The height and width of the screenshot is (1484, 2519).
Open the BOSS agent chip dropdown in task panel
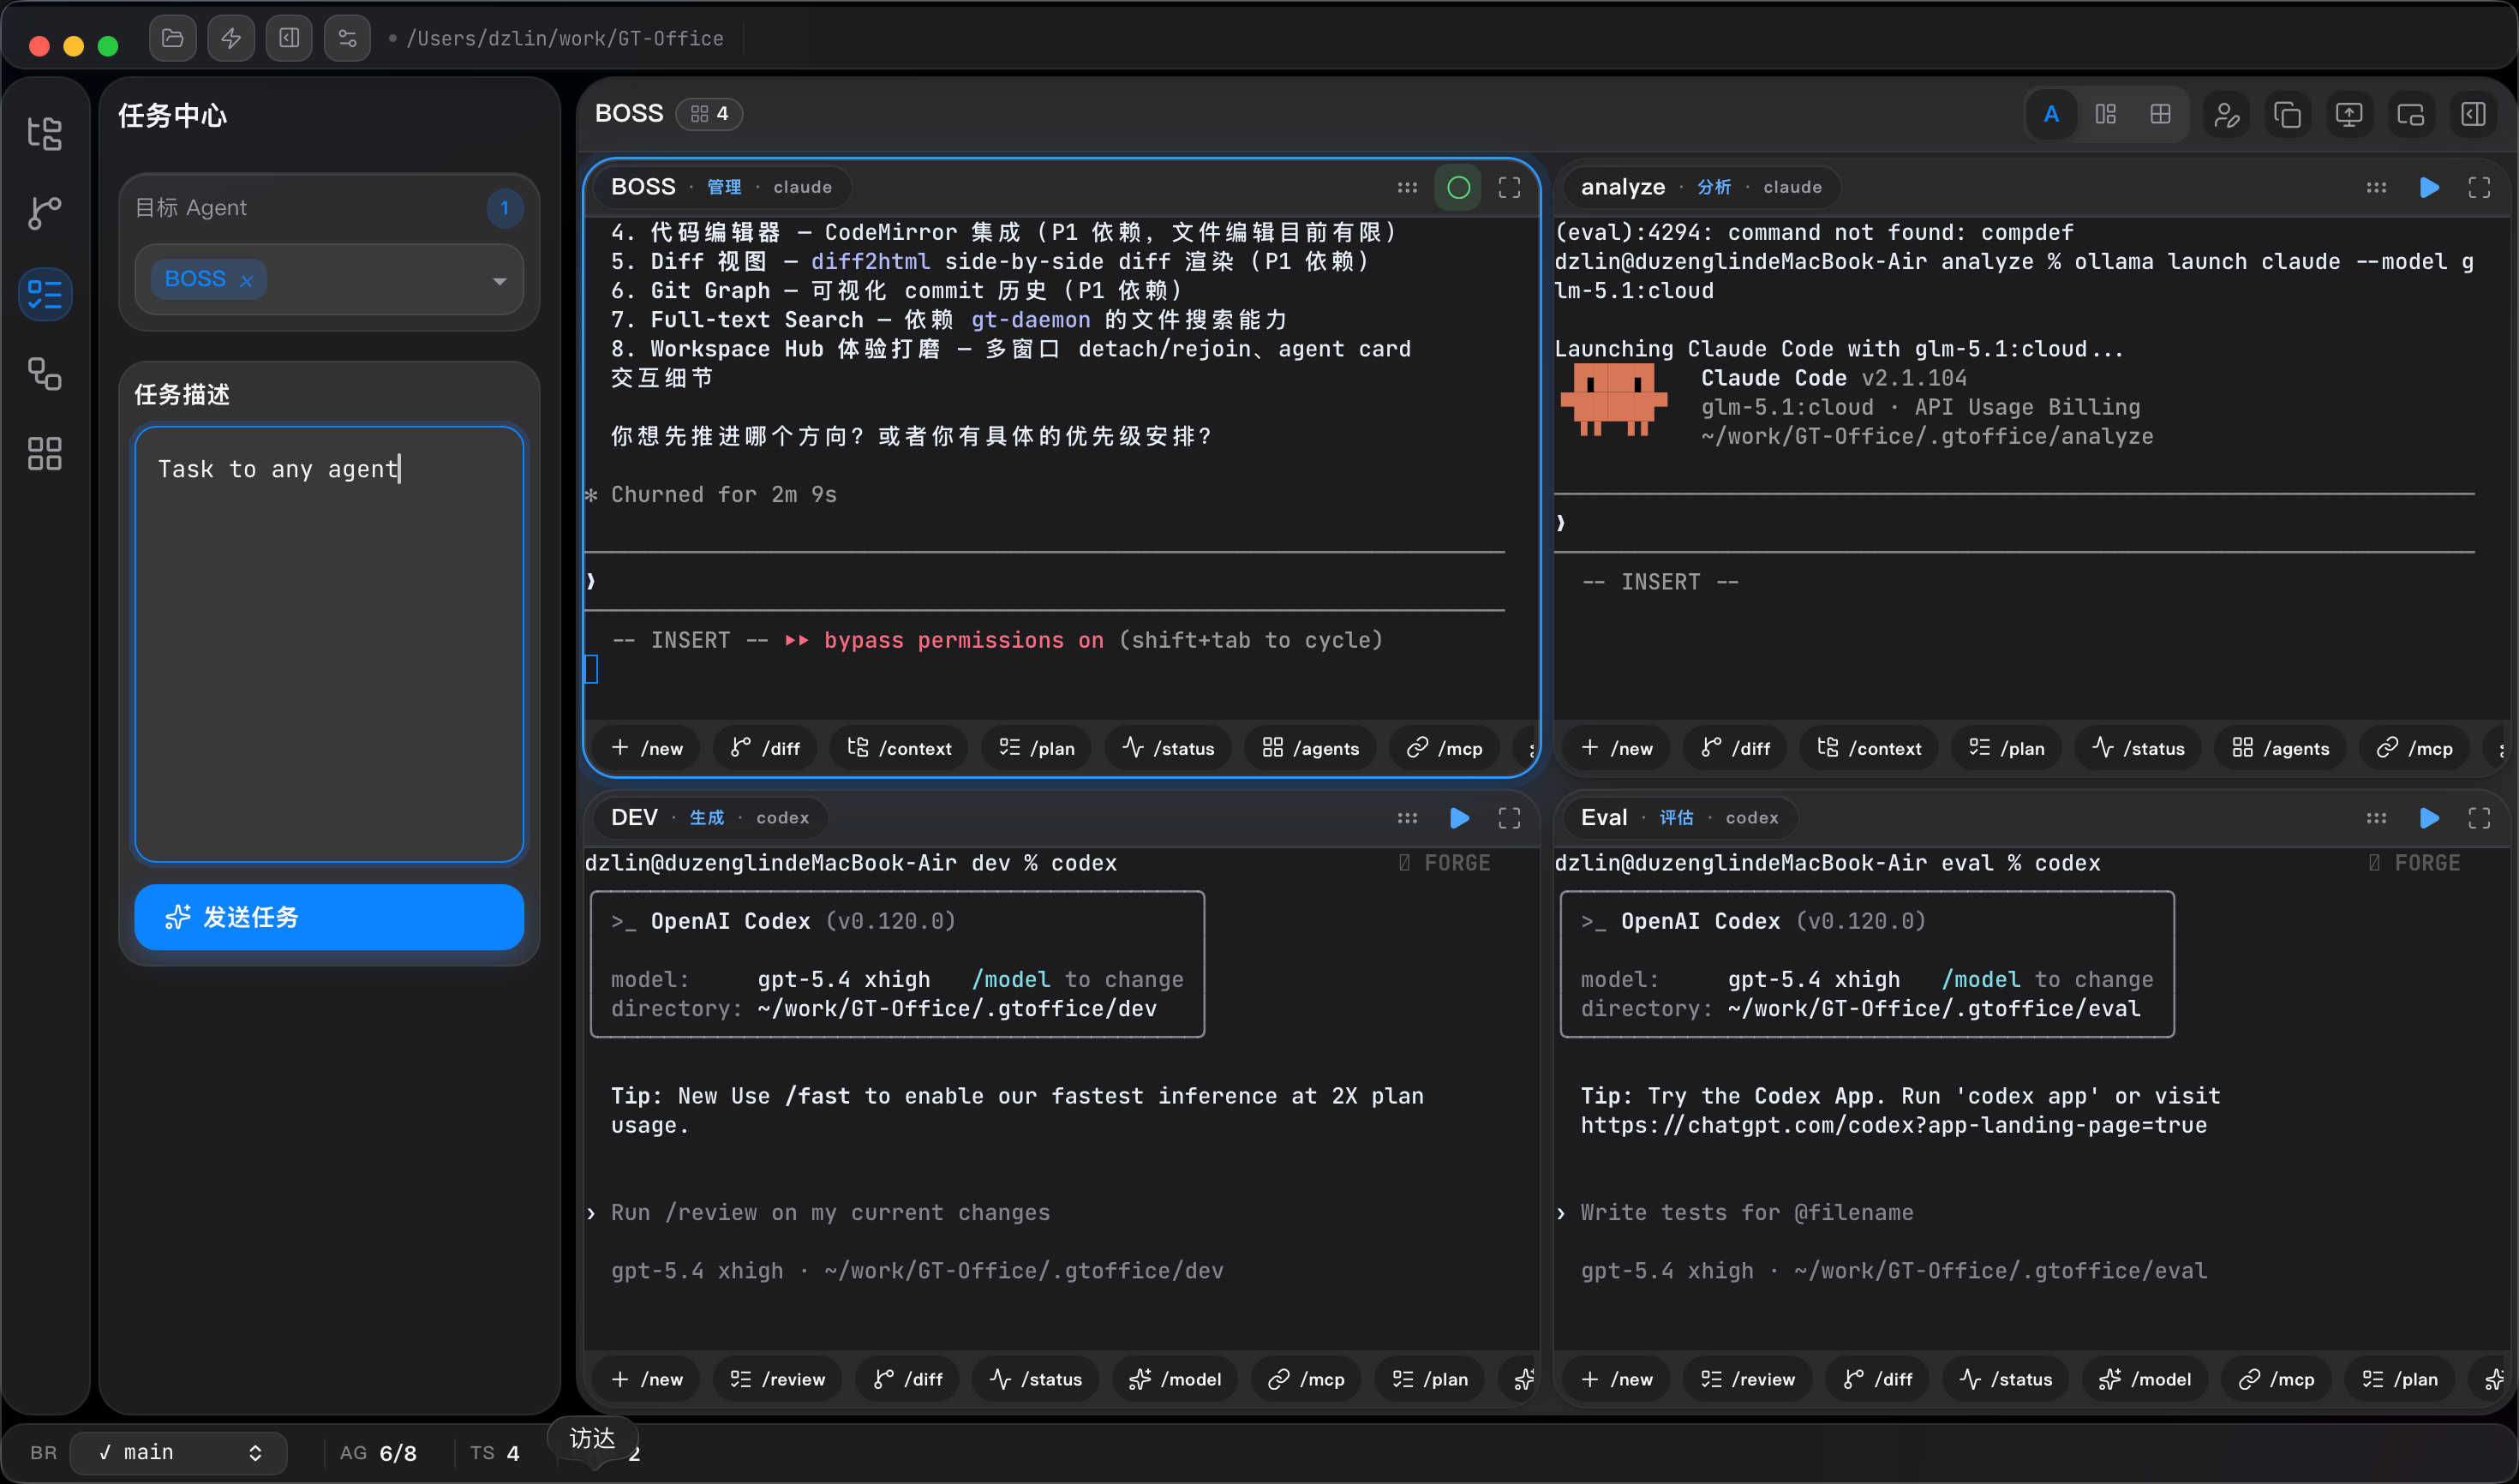pyautogui.click(x=499, y=281)
